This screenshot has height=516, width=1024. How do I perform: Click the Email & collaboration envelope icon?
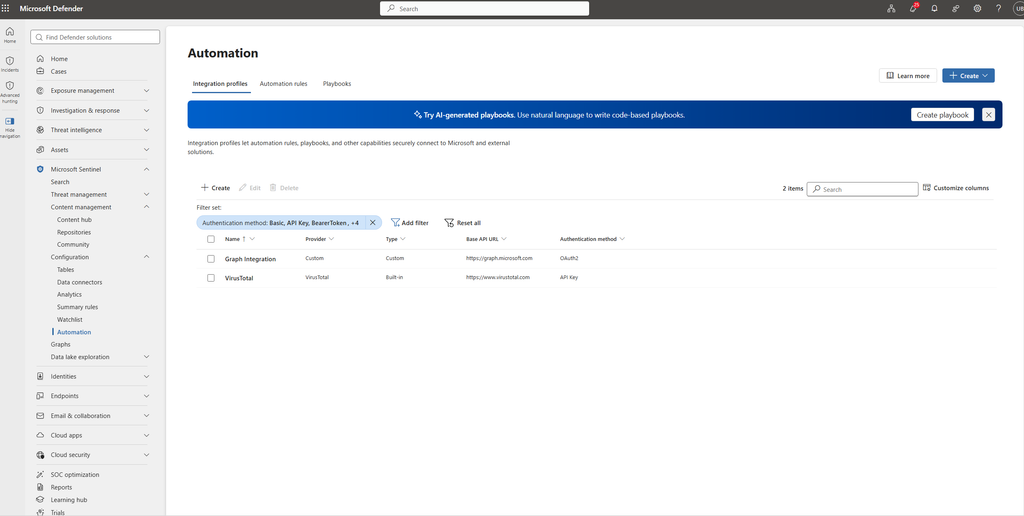point(40,415)
